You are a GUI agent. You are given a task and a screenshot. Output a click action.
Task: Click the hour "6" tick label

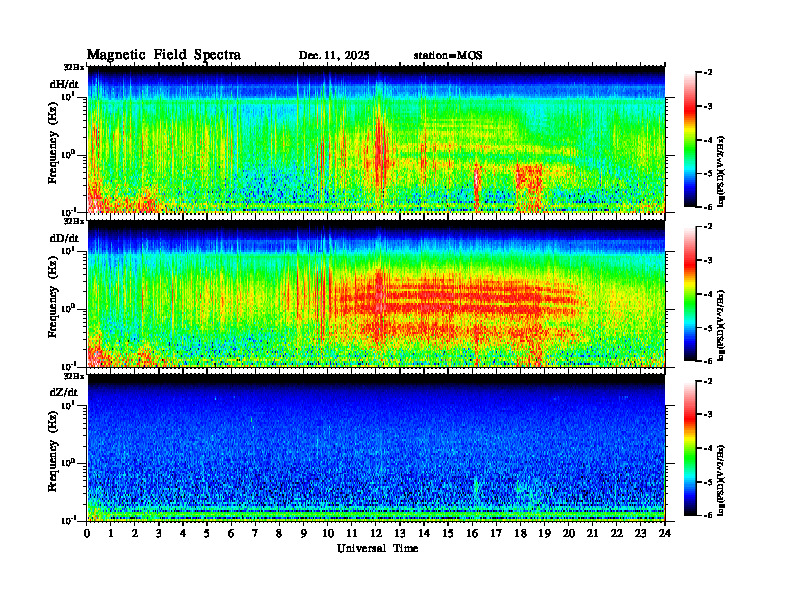click(231, 534)
